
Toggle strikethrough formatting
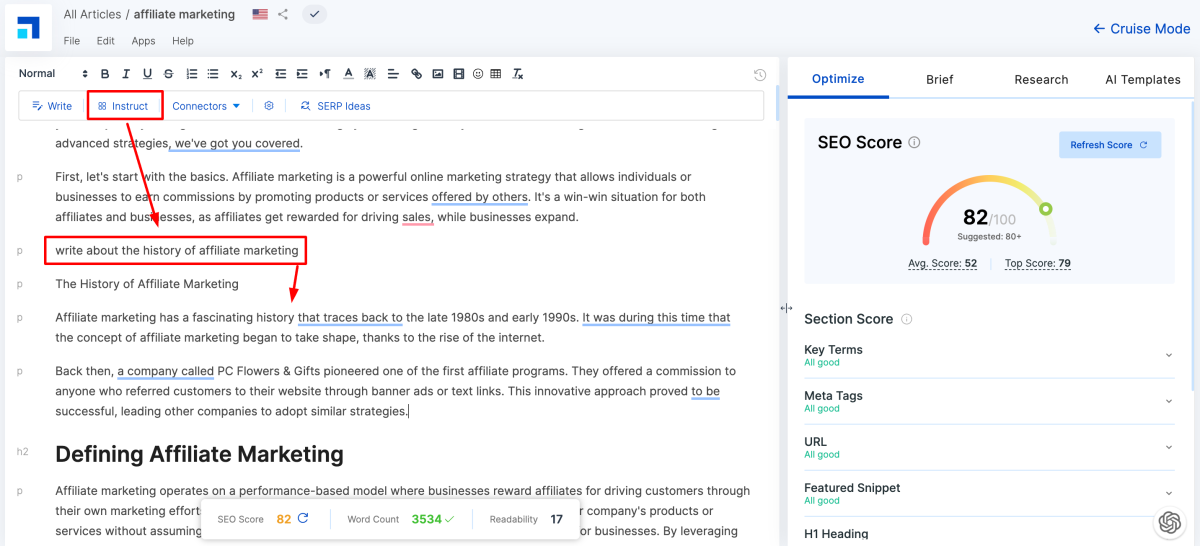click(168, 74)
